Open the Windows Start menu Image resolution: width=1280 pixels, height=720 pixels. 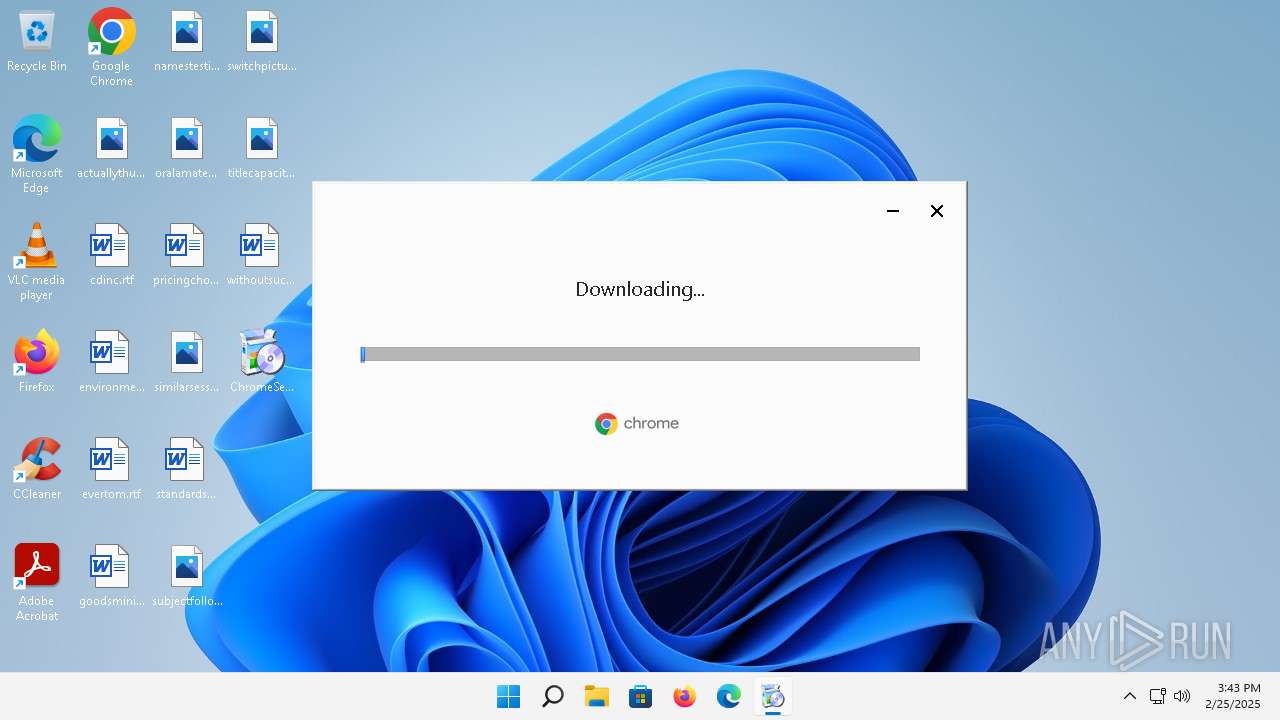point(509,696)
